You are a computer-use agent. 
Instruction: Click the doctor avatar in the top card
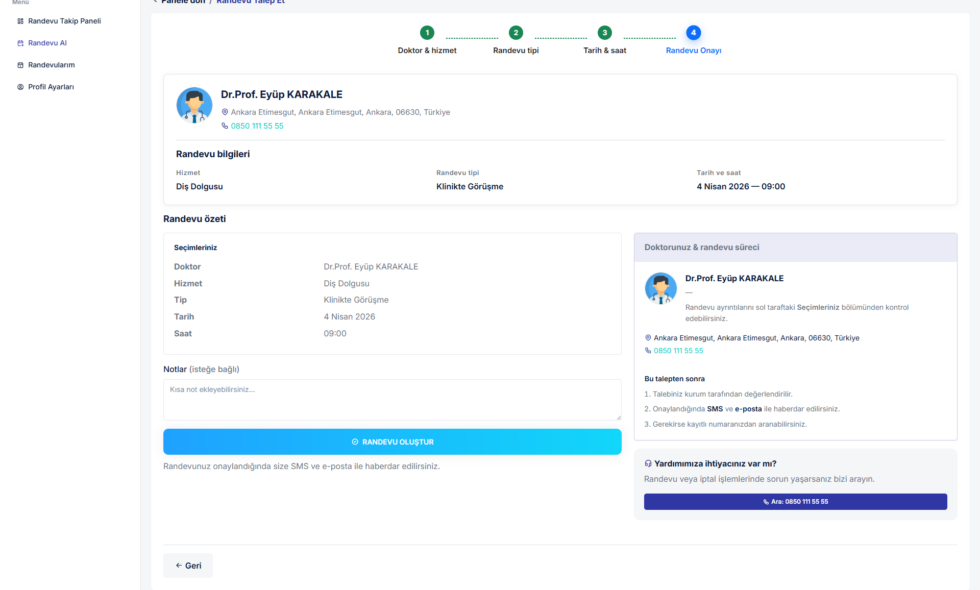[x=194, y=105]
